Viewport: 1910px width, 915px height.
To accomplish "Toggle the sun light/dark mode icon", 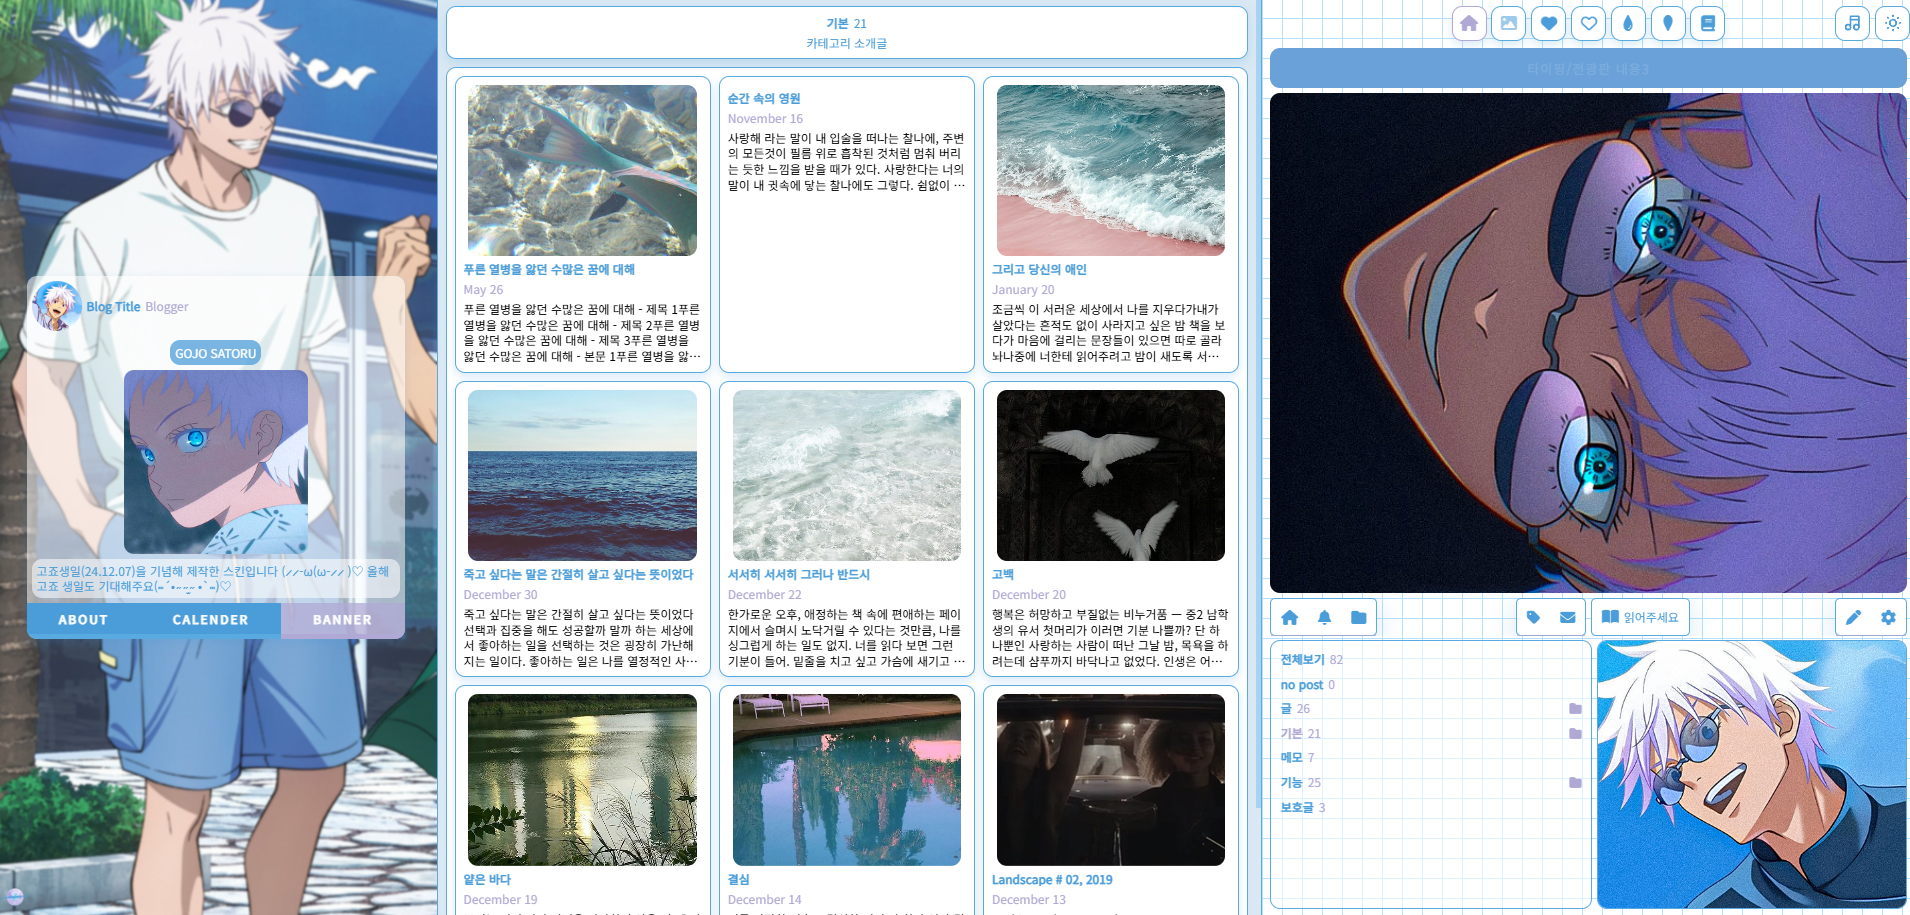I will (x=1893, y=23).
